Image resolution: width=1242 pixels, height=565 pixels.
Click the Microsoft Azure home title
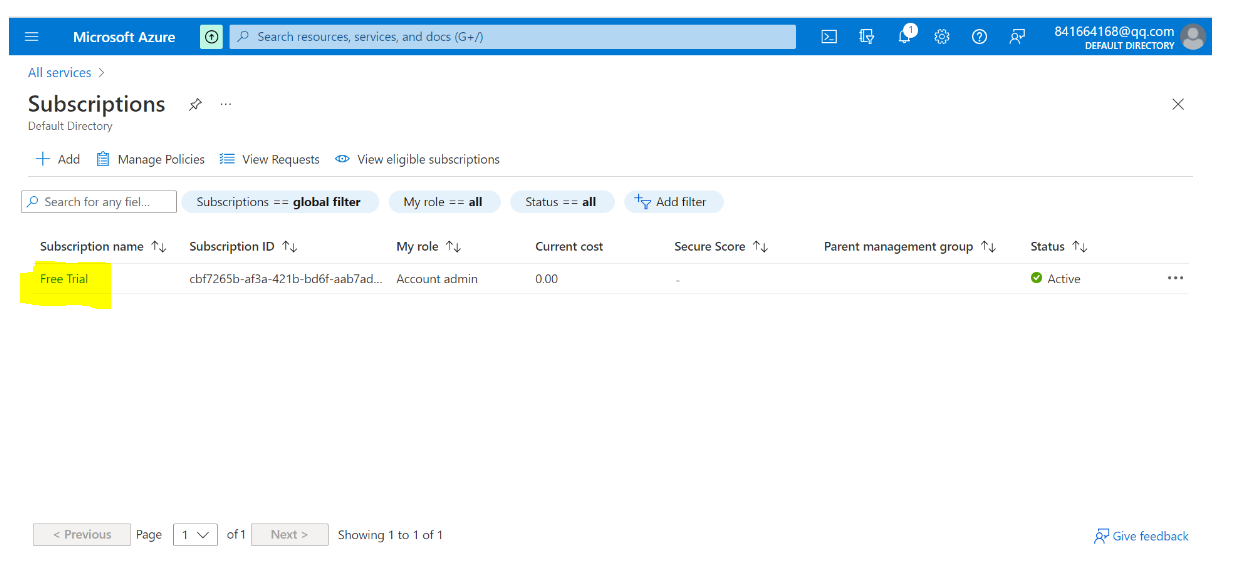tap(124, 37)
